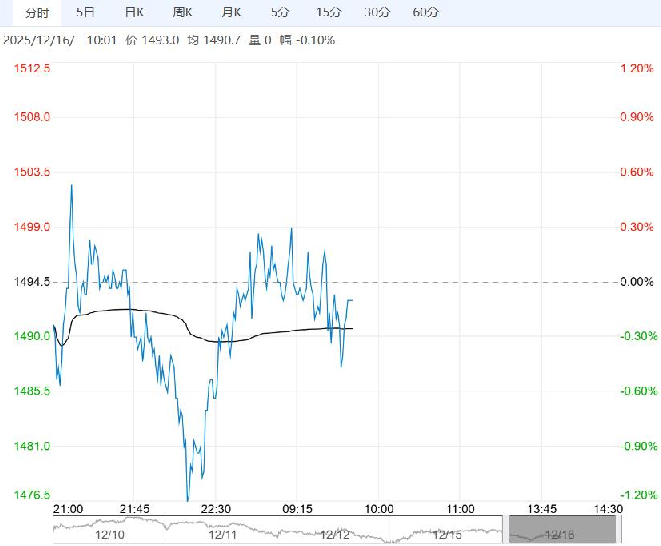Viewport: 661px width, 546px height.
Task: Click 12/15 in the bottom overview timeline
Action: point(447,535)
